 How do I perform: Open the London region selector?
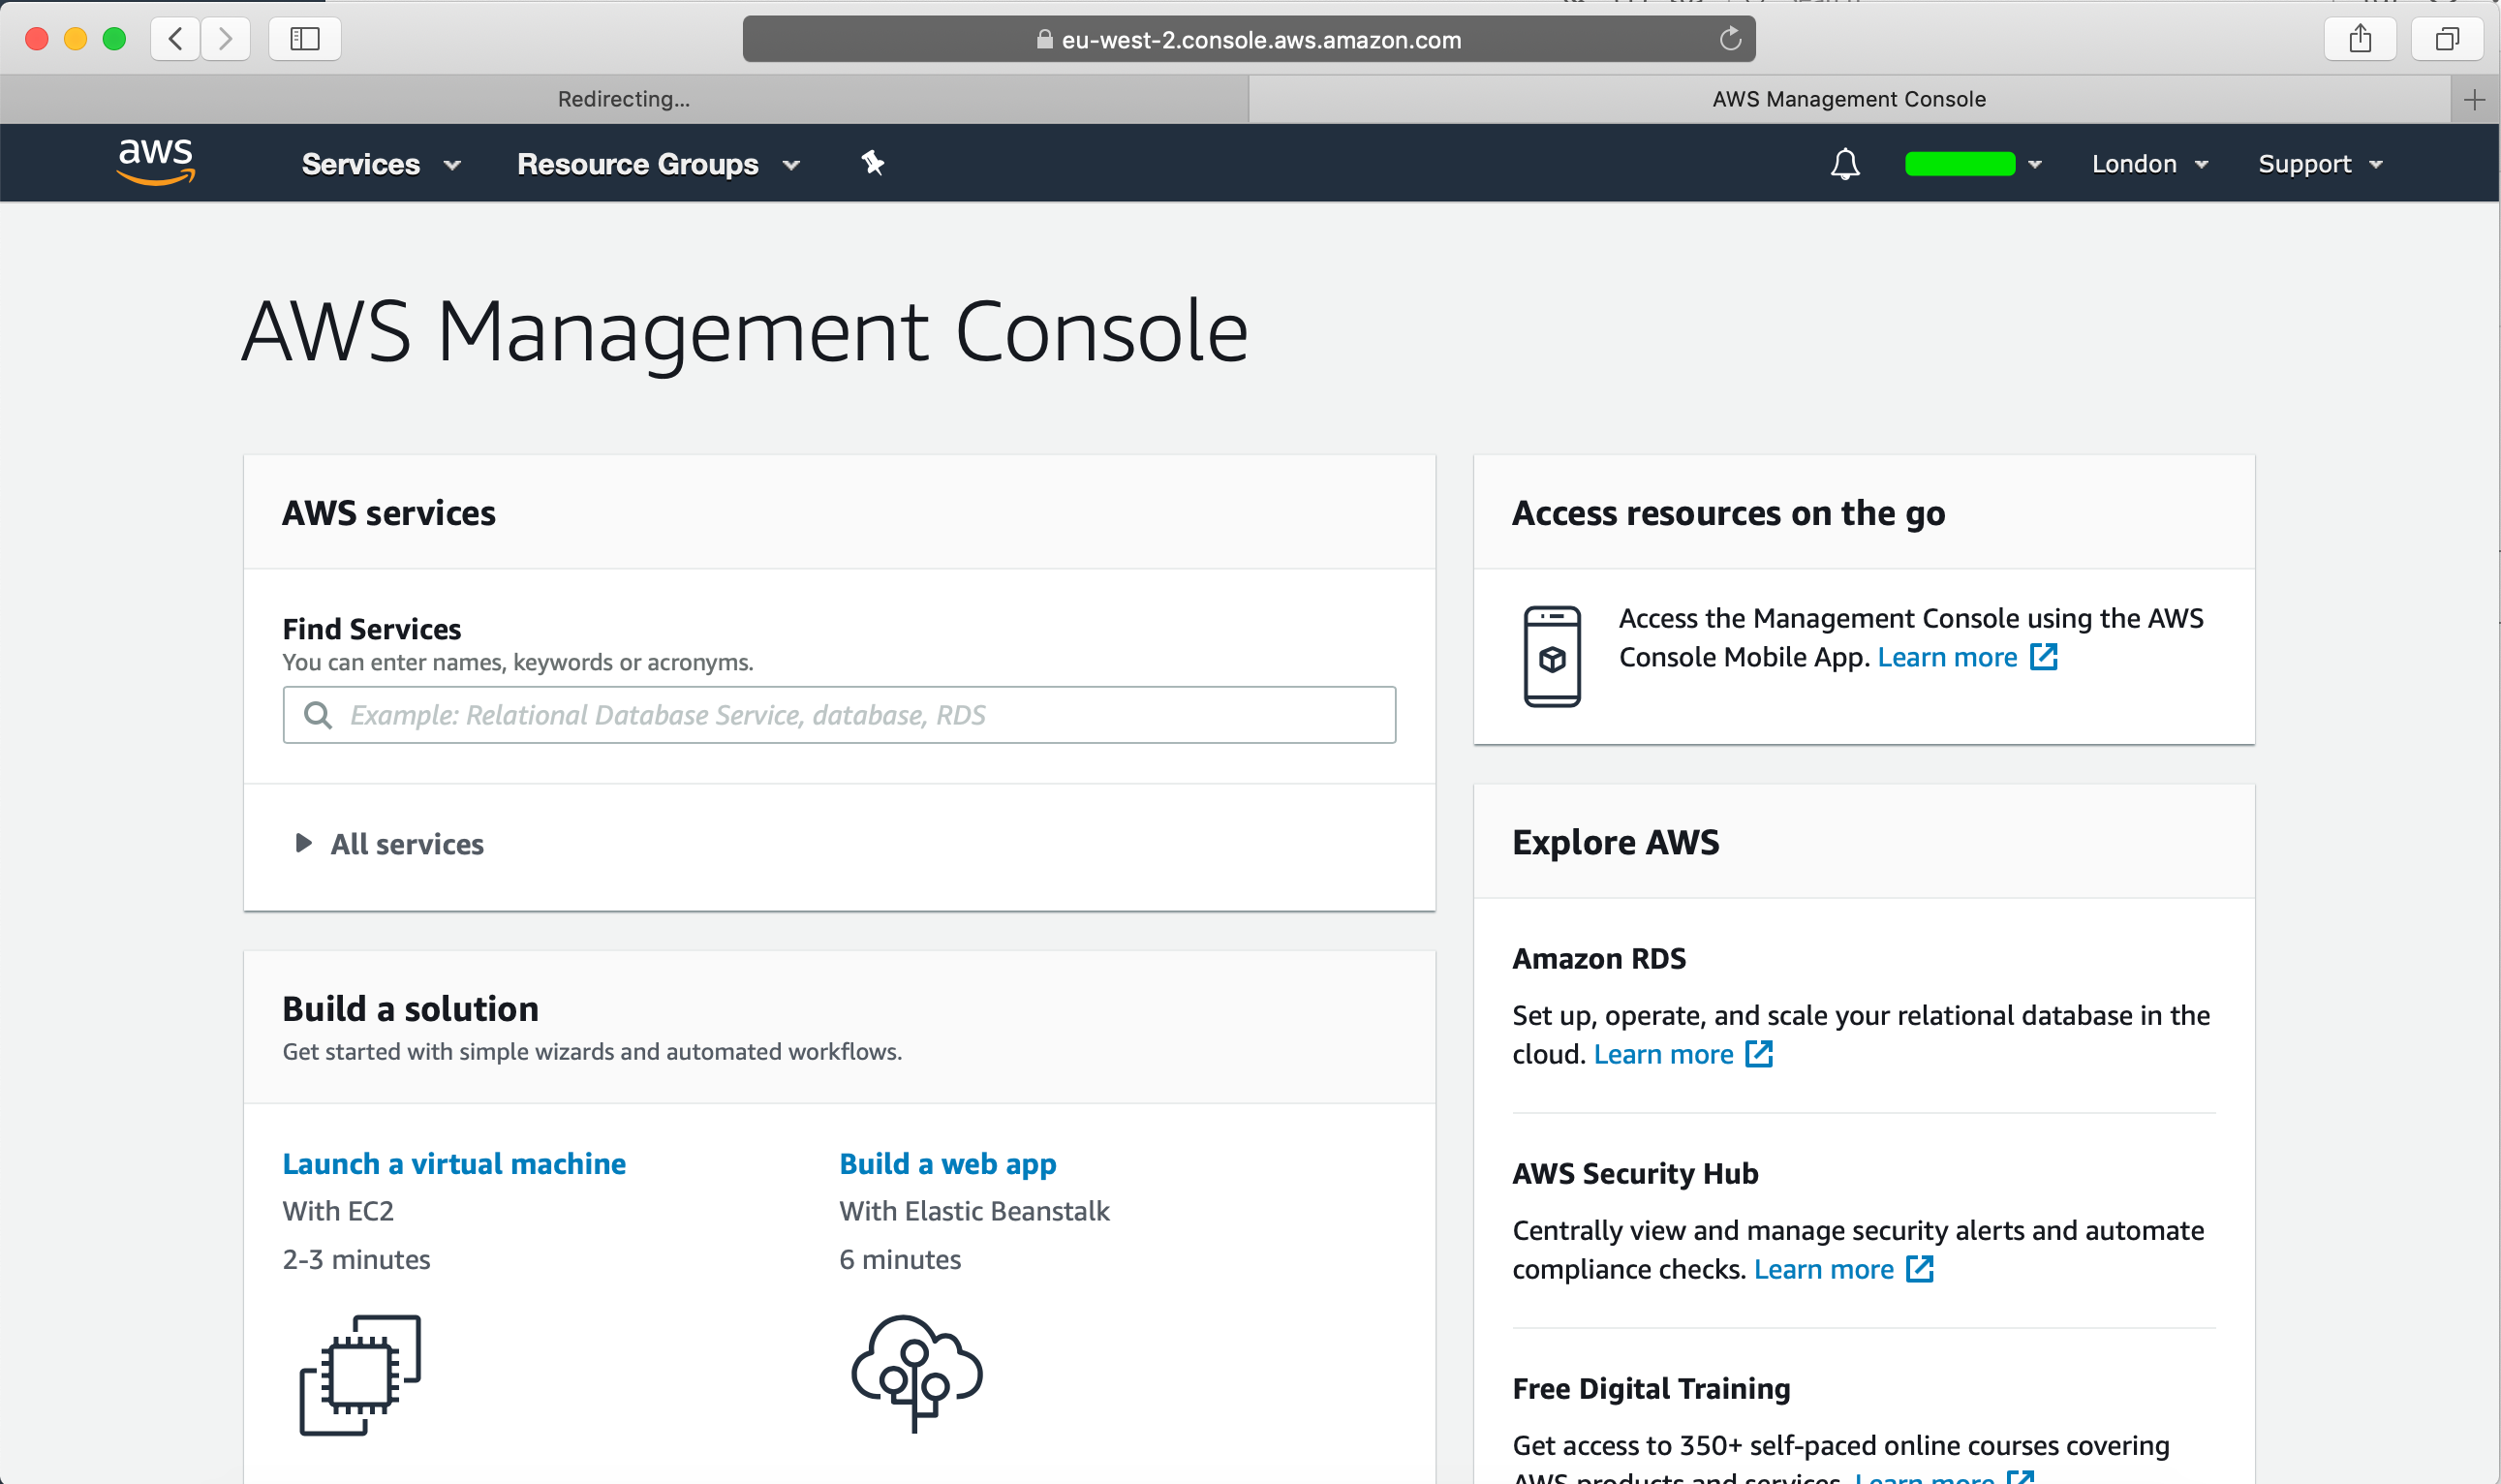tap(2150, 164)
